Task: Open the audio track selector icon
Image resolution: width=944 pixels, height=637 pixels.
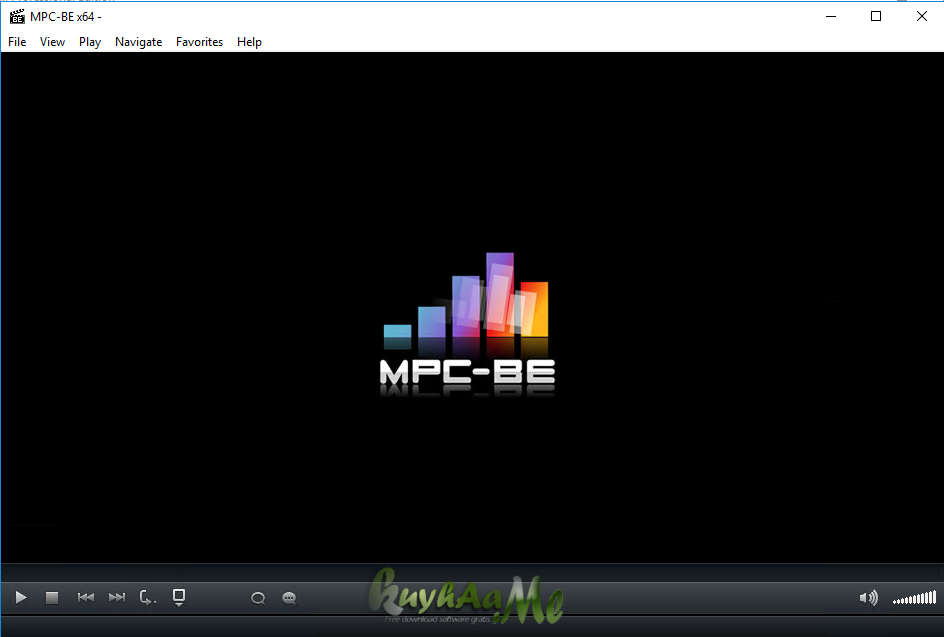Action: pos(258,598)
